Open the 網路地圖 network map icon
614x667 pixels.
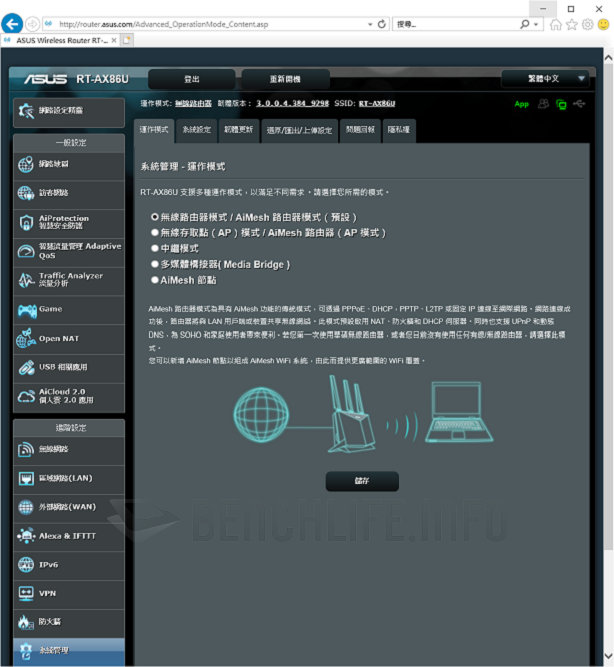(x=26, y=165)
